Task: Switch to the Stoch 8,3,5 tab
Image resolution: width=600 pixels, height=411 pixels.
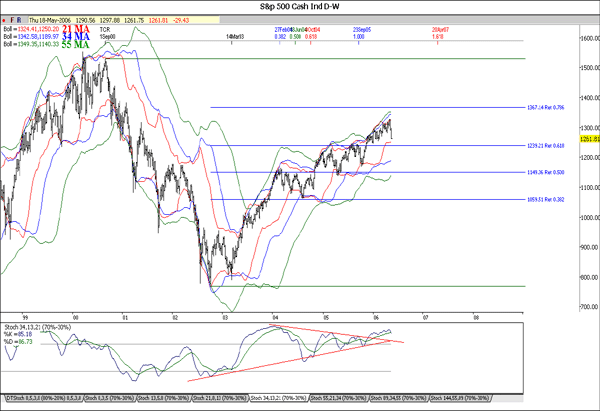Action: 110,398
